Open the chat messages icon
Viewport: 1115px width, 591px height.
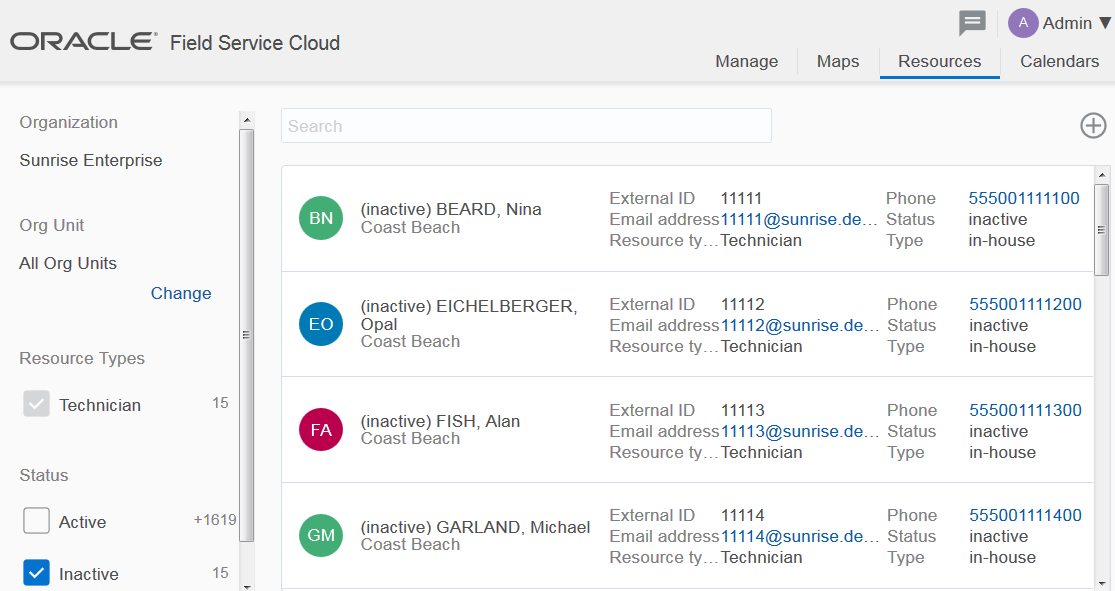(x=972, y=23)
